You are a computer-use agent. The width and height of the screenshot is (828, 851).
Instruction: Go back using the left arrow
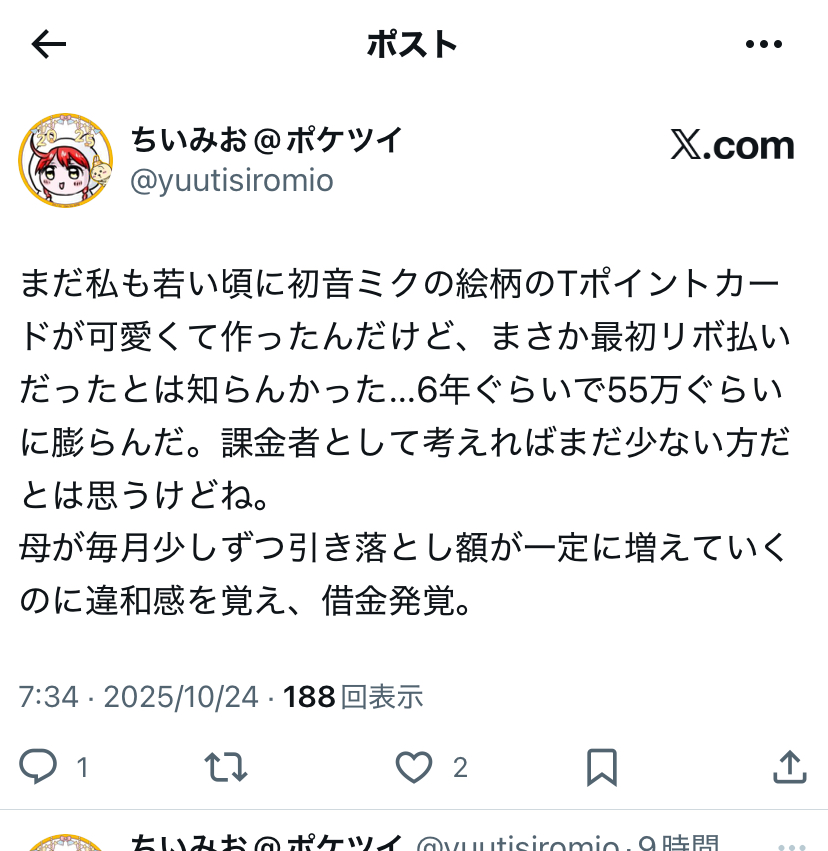[49, 44]
